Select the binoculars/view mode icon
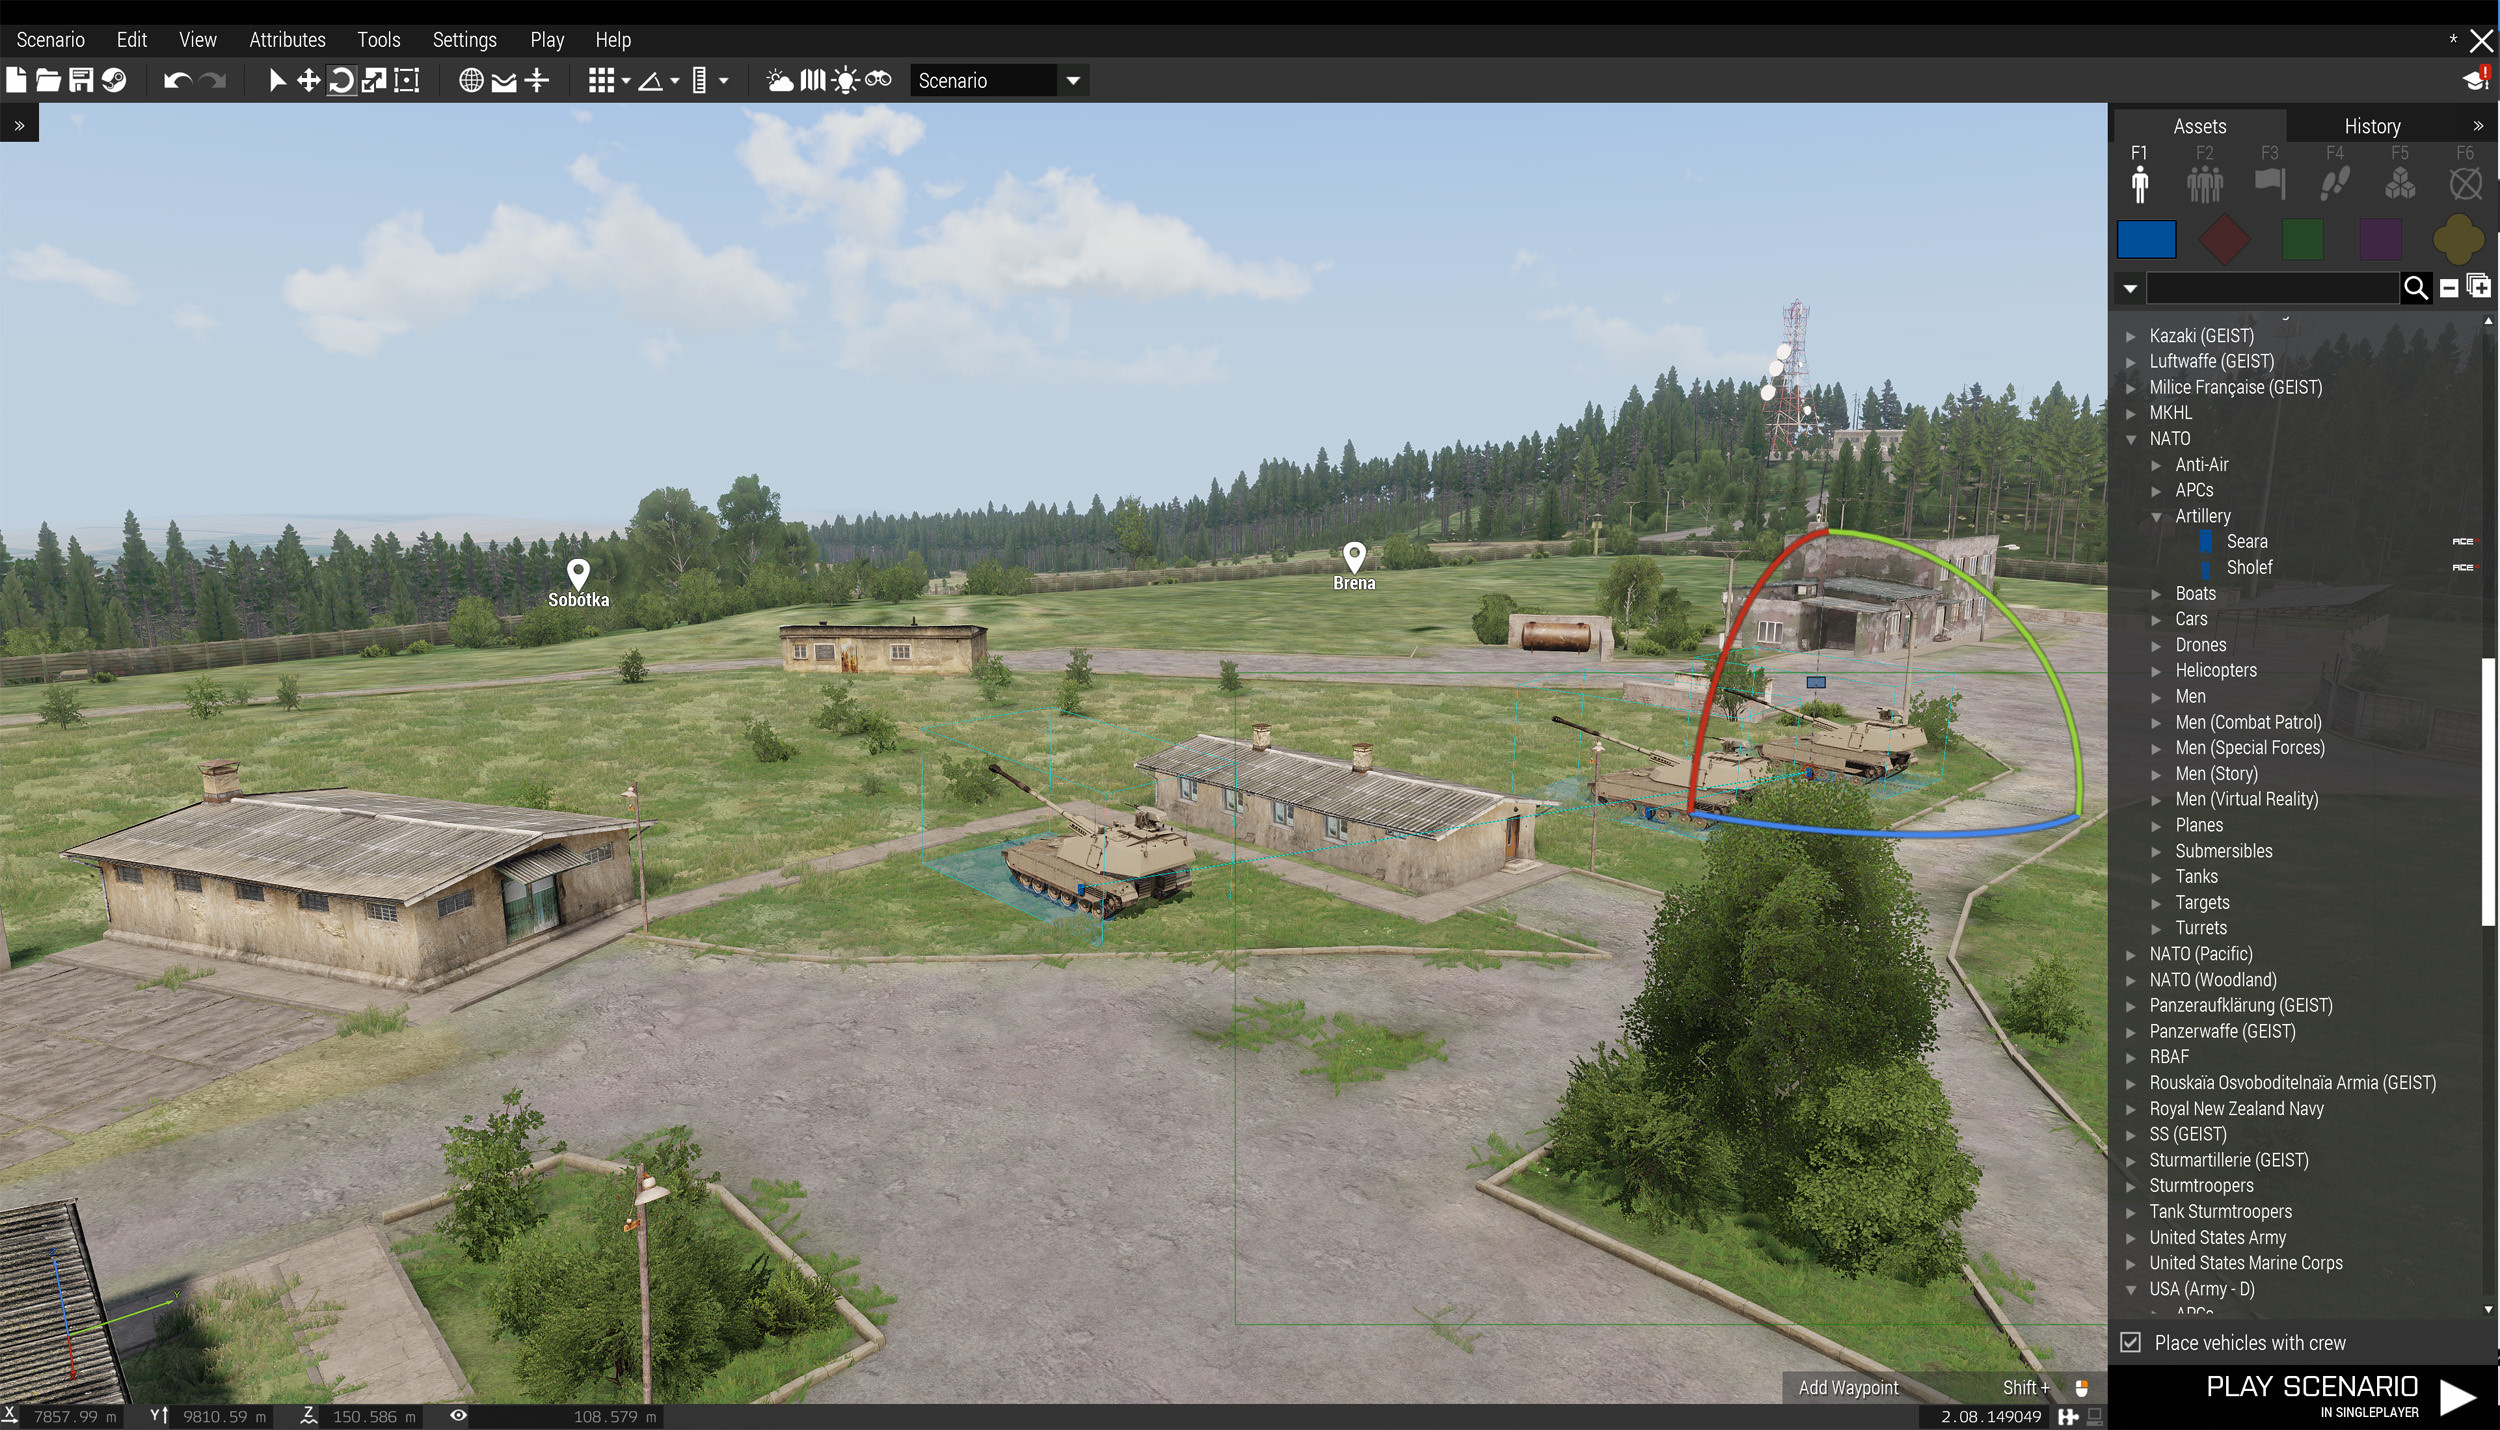This screenshot has height=1430, width=2500. click(x=877, y=79)
